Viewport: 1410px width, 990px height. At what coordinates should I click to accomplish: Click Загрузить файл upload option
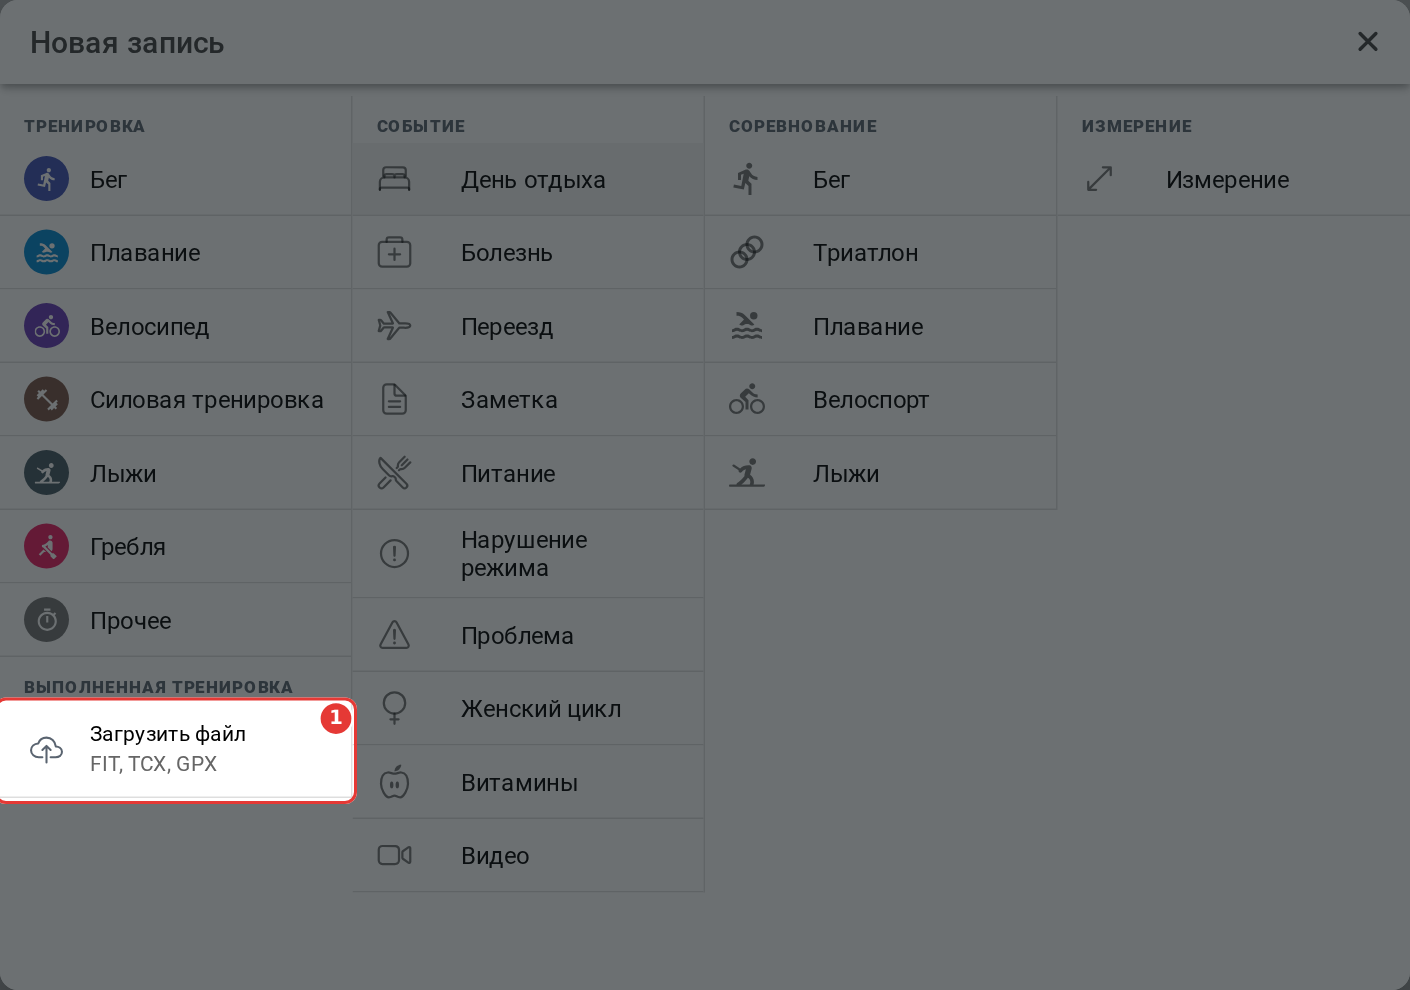coord(176,750)
